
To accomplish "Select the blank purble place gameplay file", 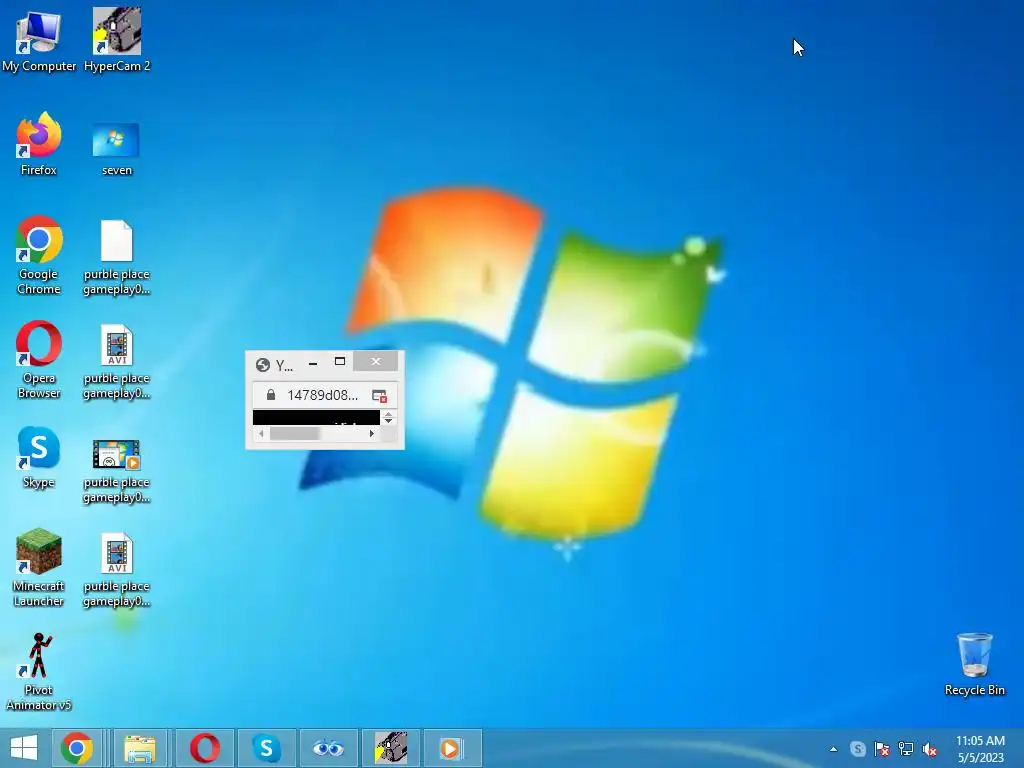I will (x=116, y=257).
